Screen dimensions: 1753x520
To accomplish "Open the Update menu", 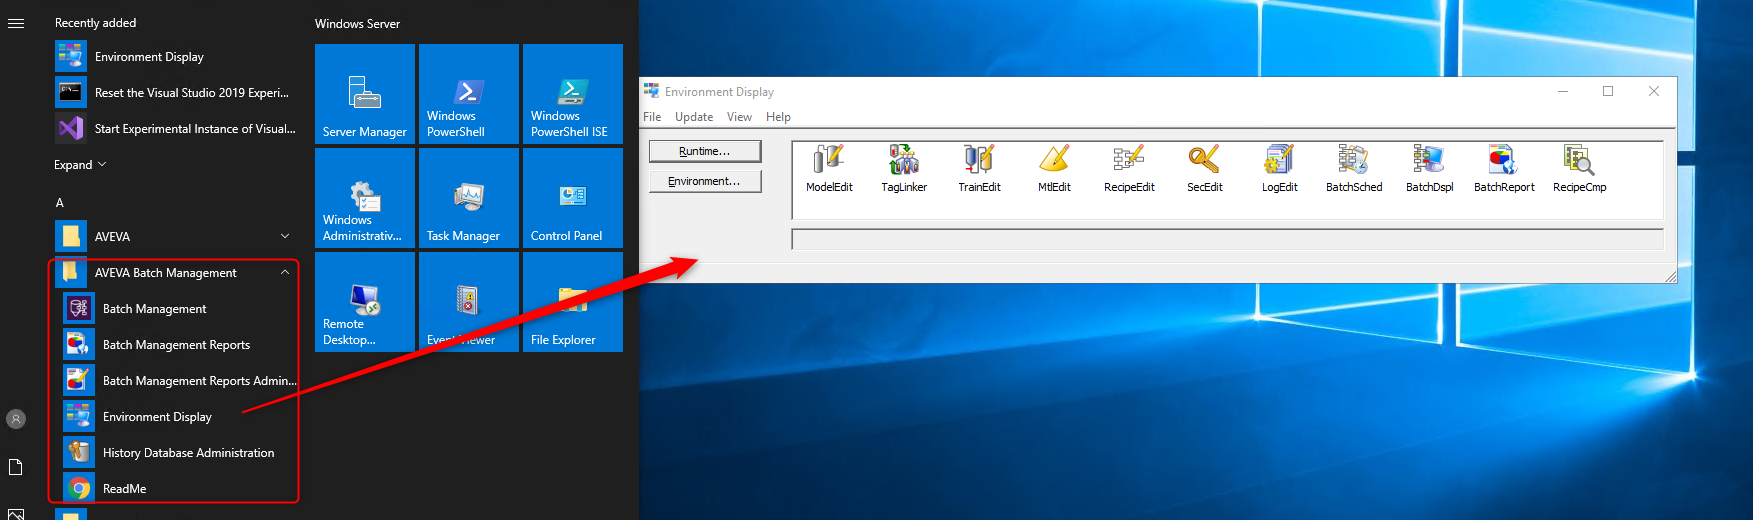I will click(694, 117).
